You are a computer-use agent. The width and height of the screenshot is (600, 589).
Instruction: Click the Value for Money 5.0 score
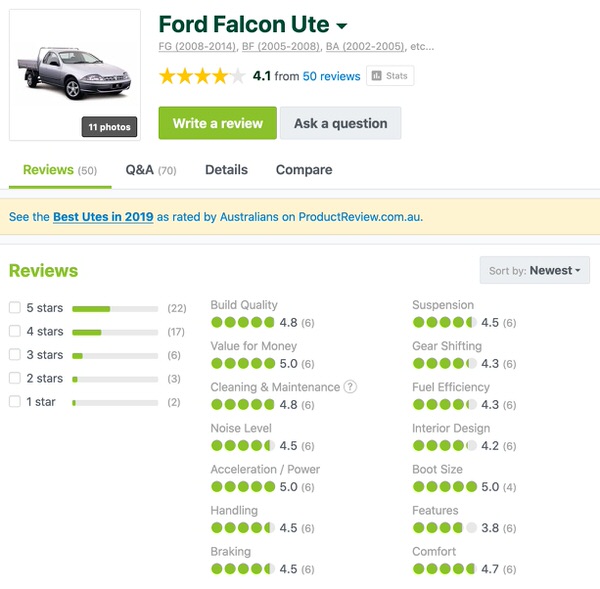(289, 363)
